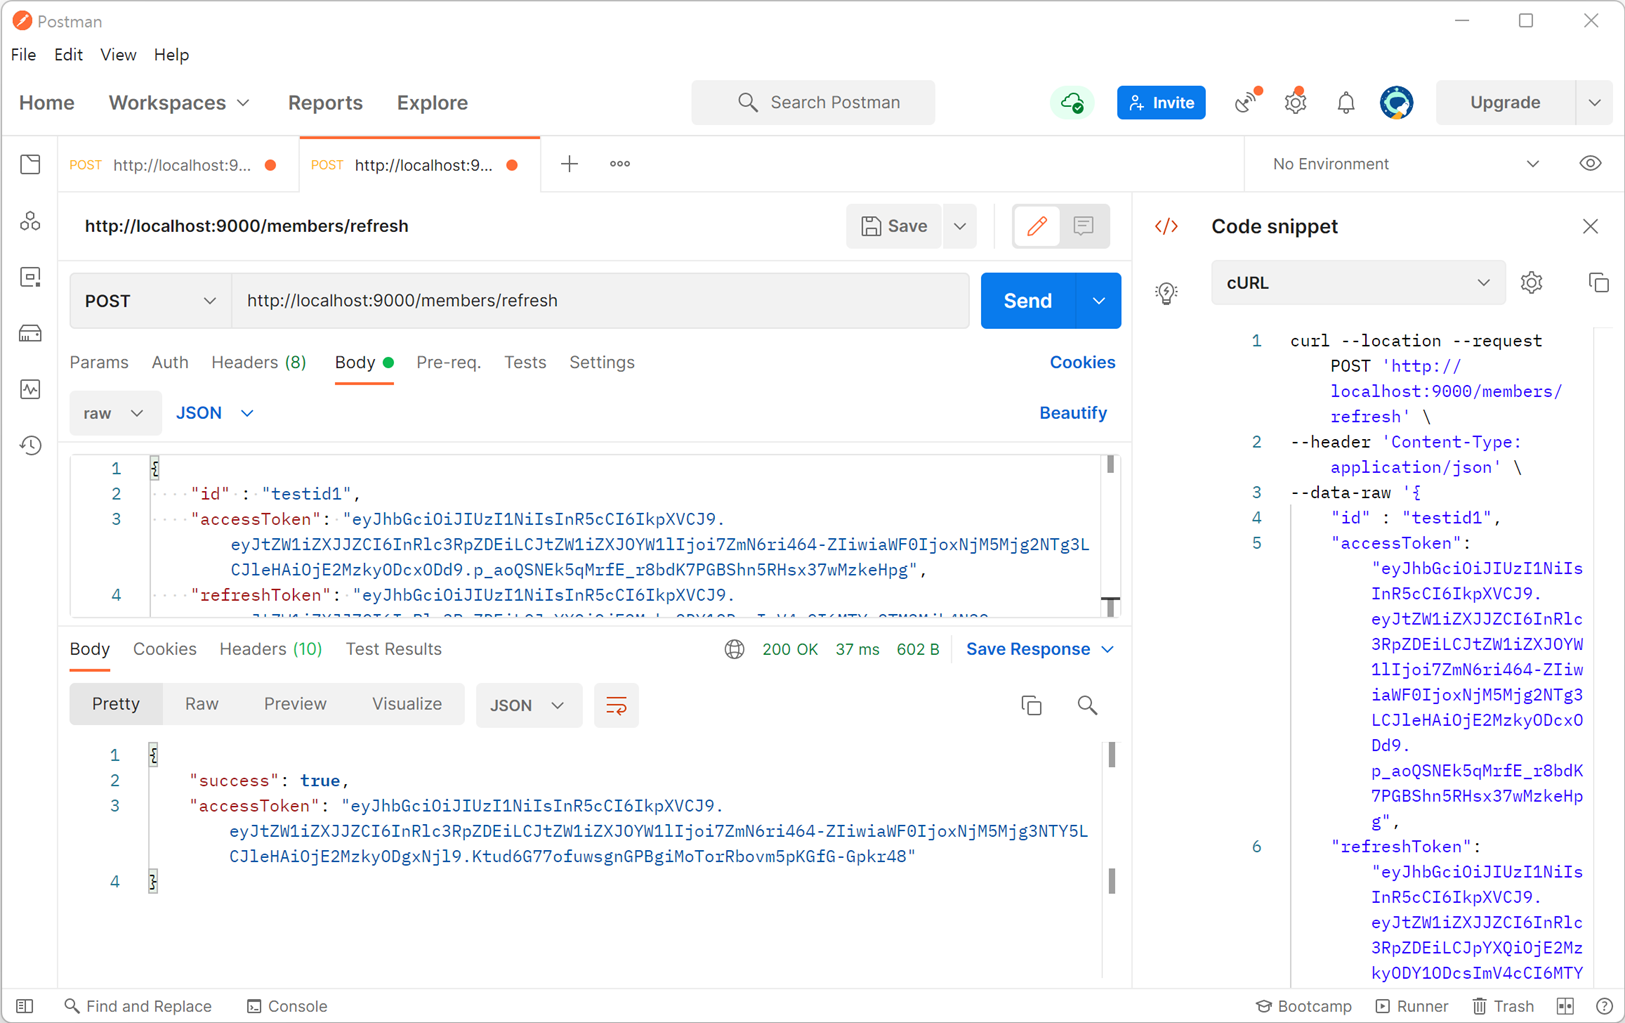
Task: Click environment quick look eye icon
Action: [1590, 164]
